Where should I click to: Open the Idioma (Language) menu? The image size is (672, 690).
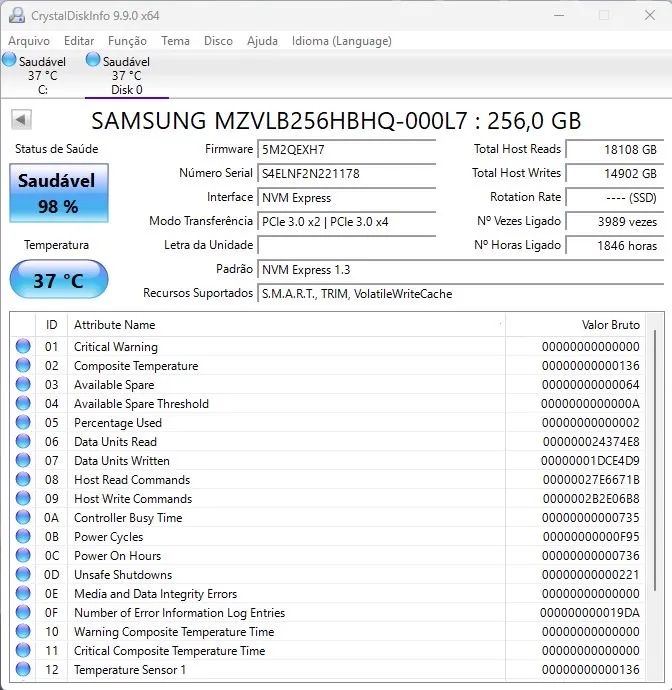click(x=342, y=41)
